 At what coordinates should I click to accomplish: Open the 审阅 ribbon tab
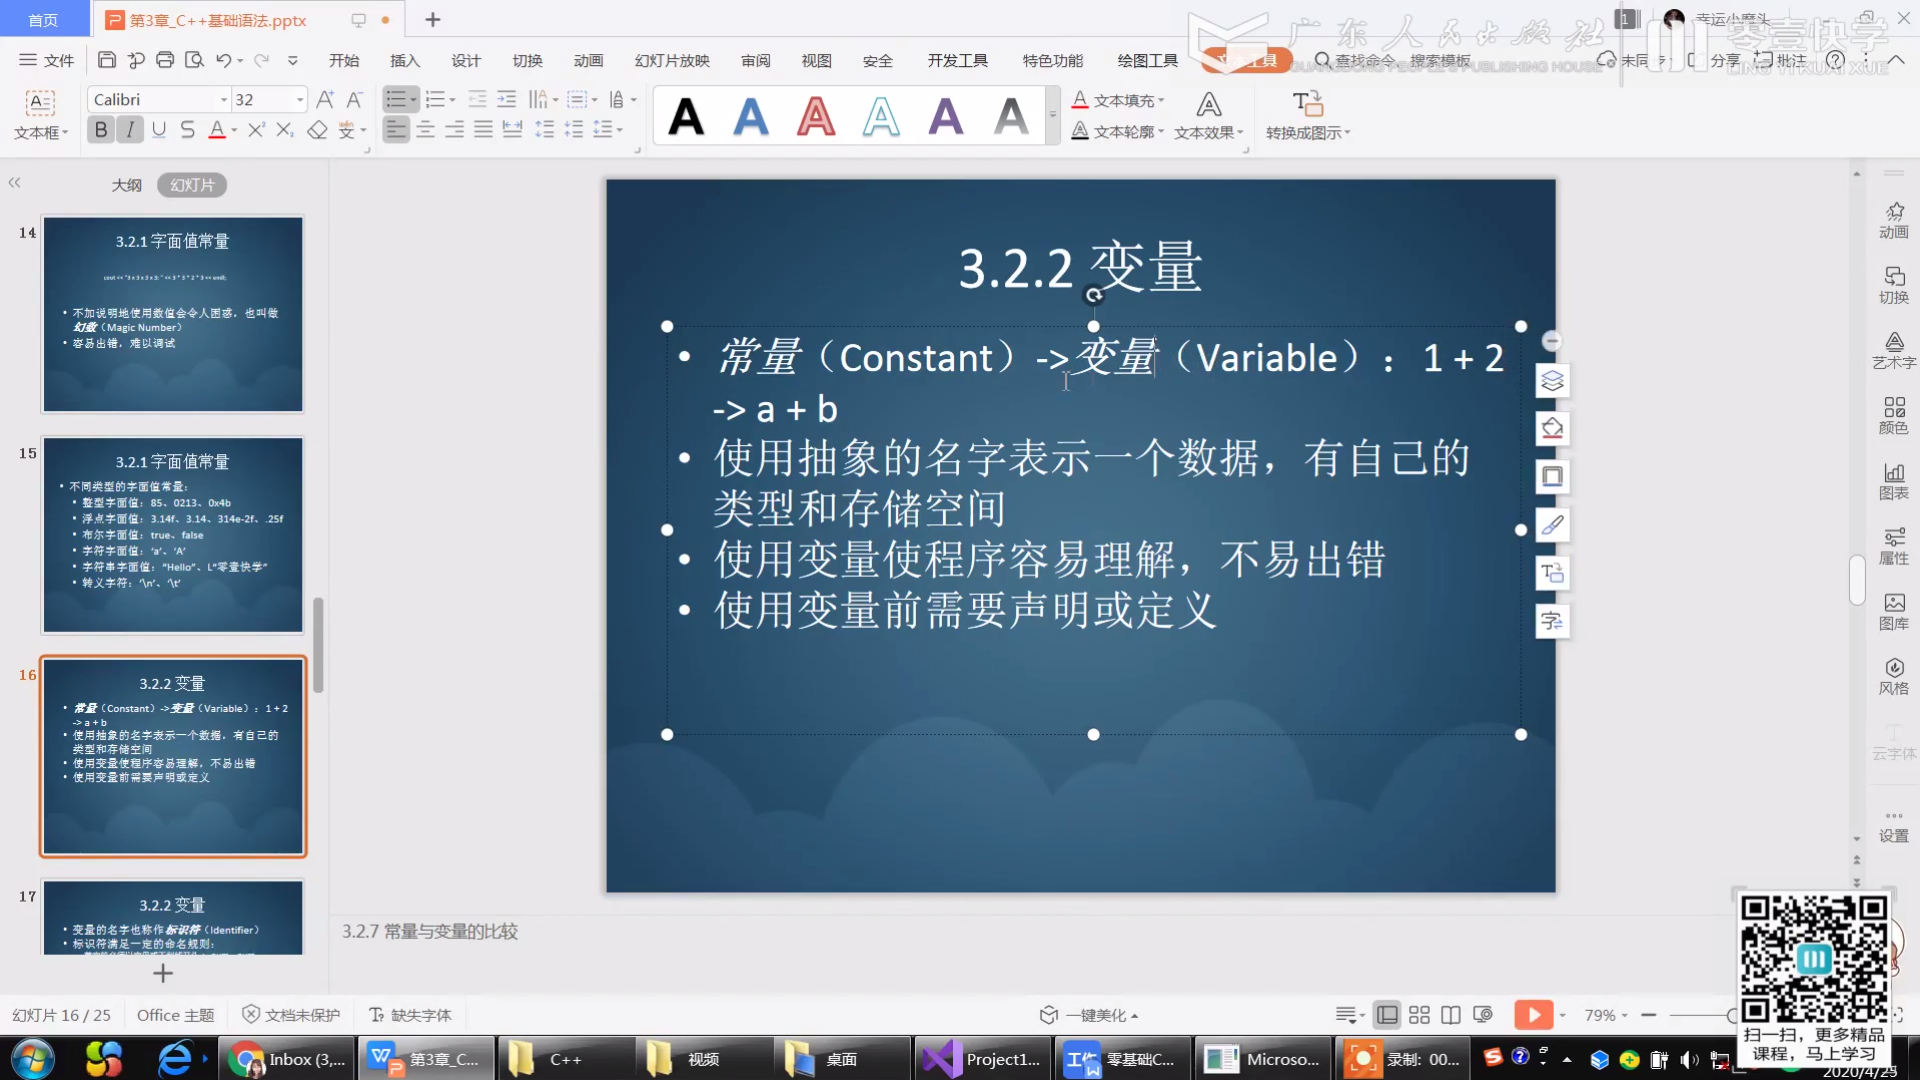tap(756, 60)
